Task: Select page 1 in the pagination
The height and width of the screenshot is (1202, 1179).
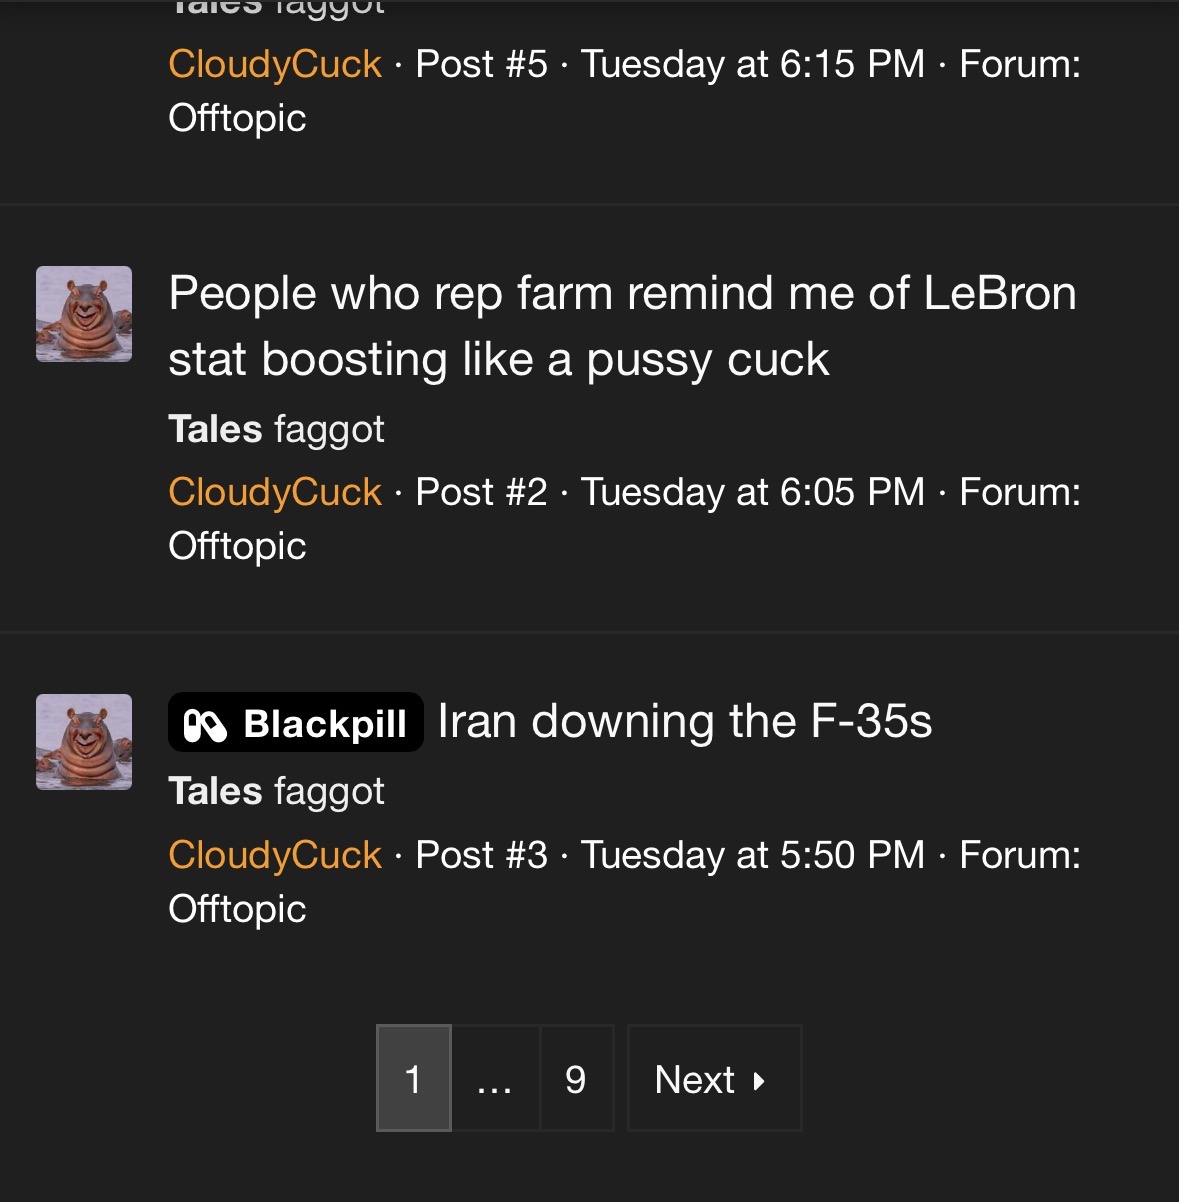Action: click(413, 1079)
